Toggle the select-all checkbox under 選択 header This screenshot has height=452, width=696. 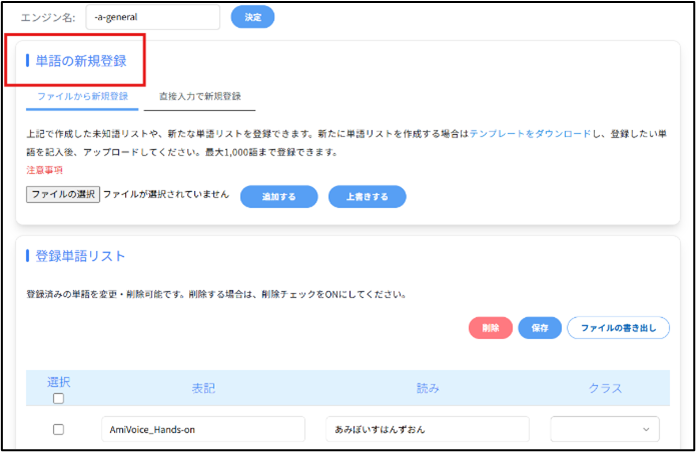[x=58, y=398]
